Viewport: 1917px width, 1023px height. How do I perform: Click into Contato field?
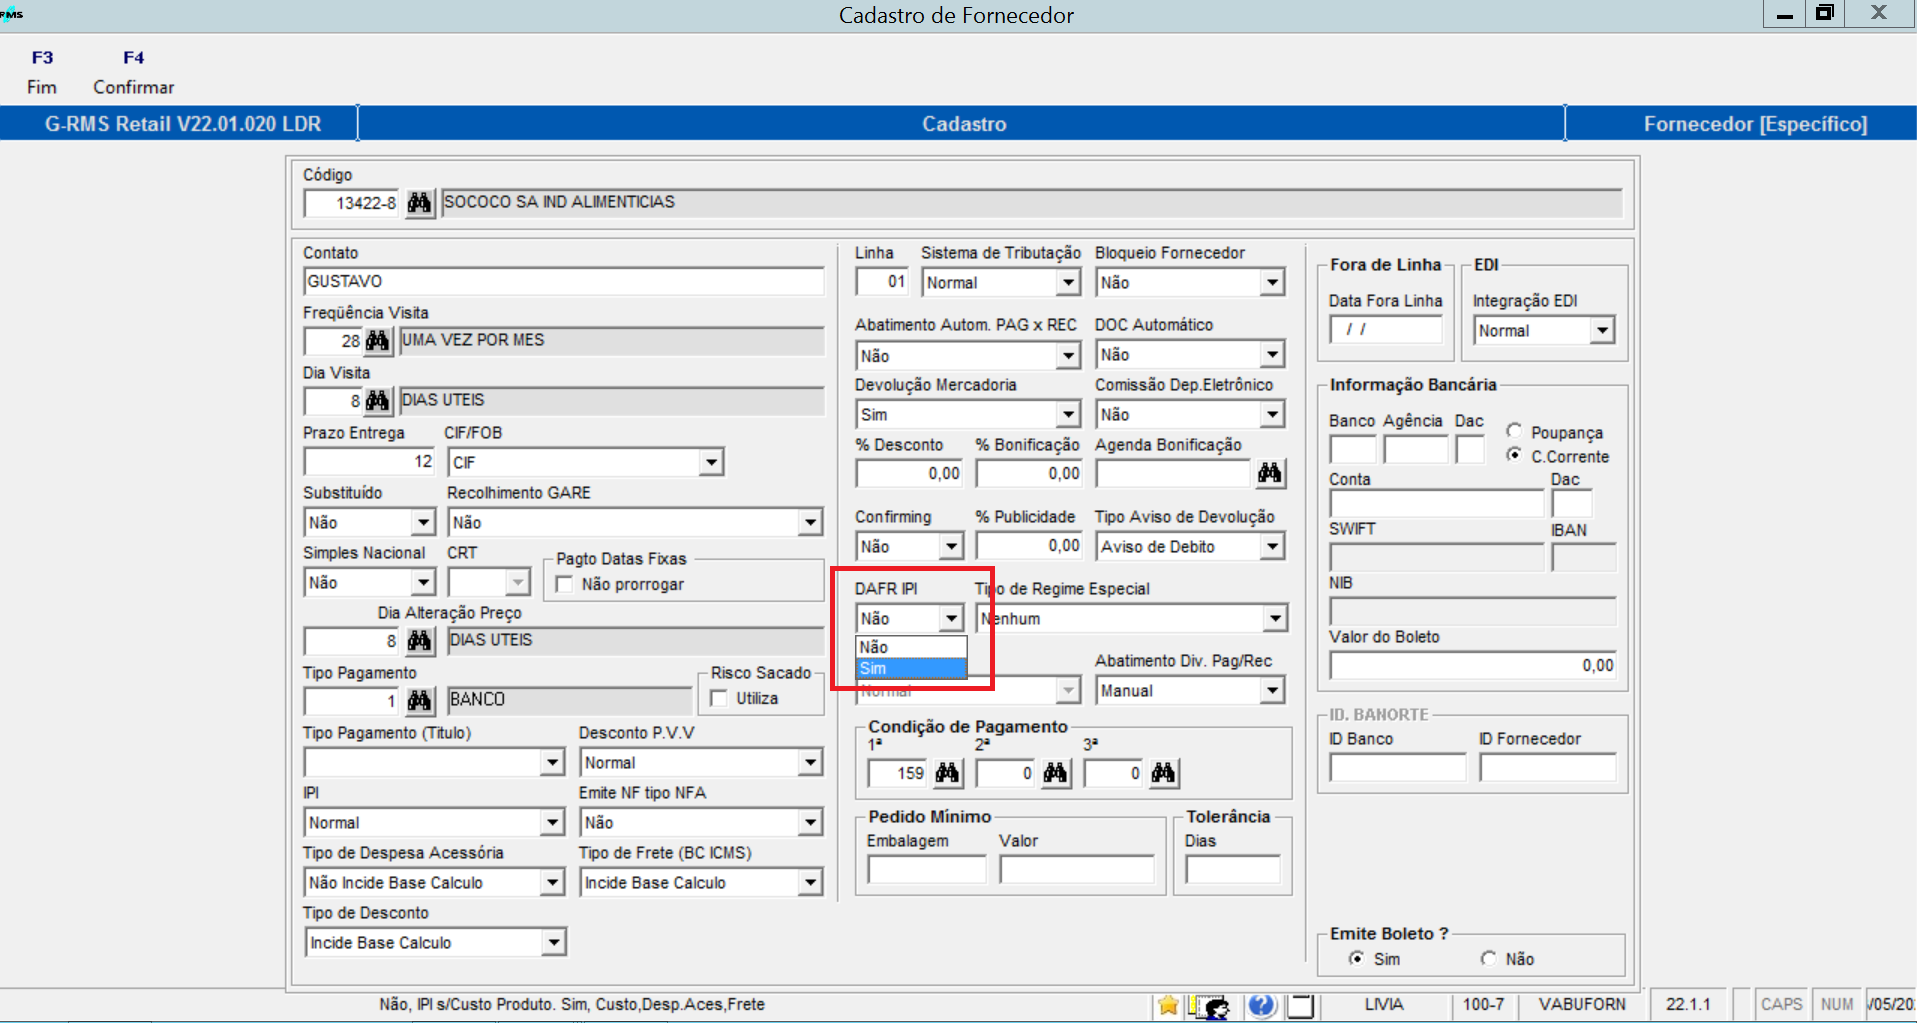coord(564,282)
